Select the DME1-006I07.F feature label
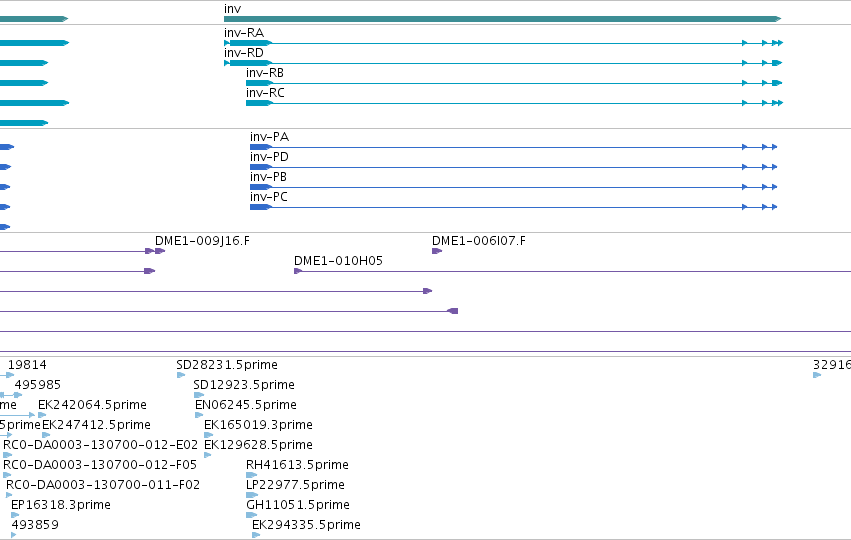This screenshot has width=851, height=540. [479, 241]
